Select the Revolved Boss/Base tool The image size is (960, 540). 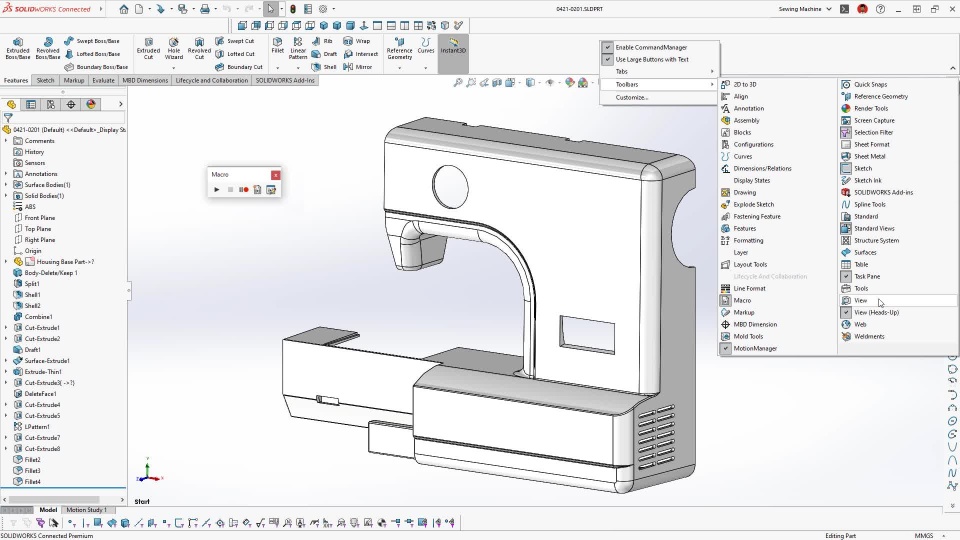48,49
